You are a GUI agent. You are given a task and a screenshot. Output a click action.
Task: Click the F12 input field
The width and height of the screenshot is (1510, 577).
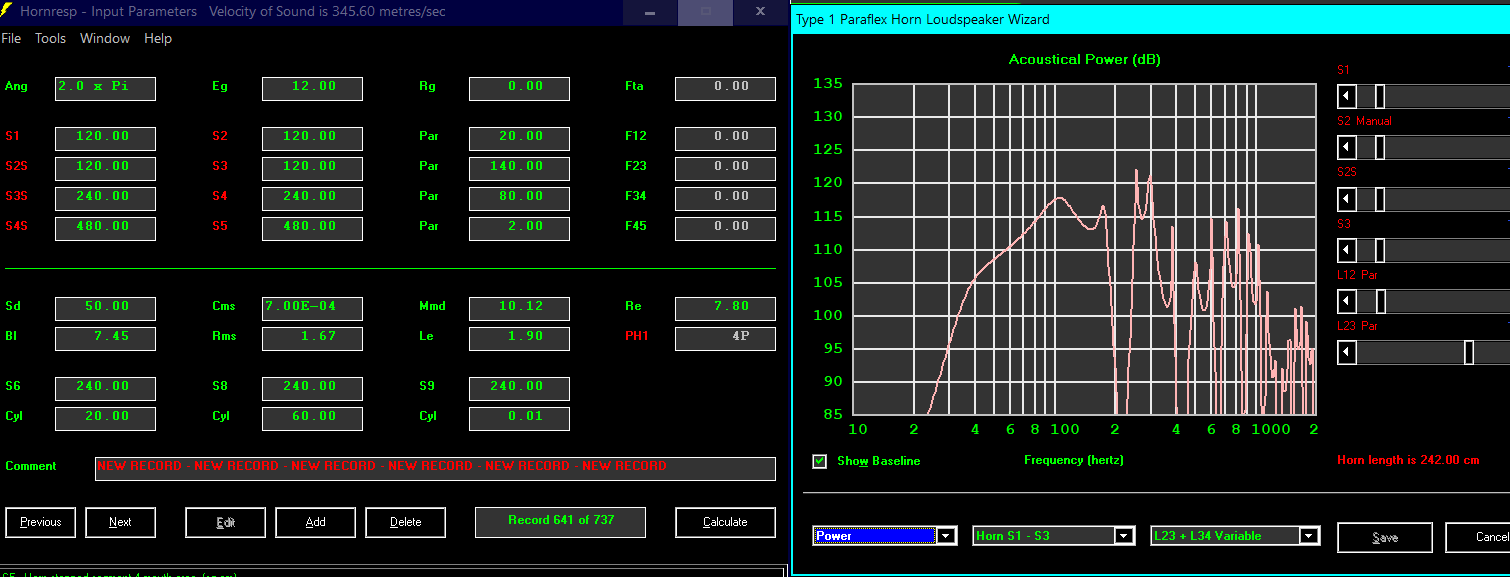click(725, 138)
